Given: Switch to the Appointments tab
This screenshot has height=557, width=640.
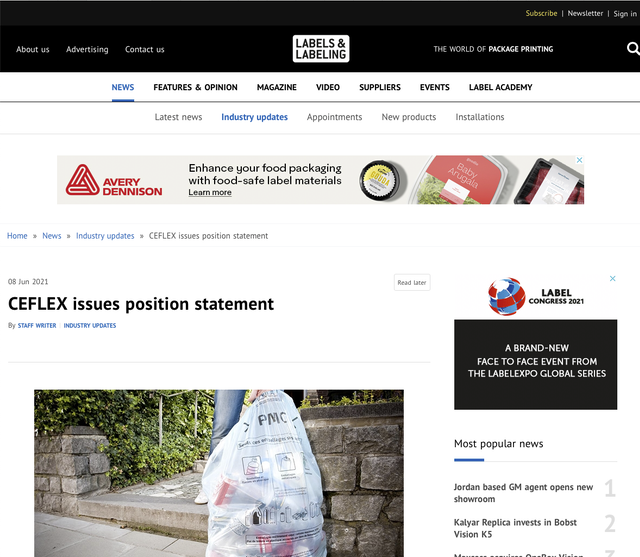Looking at the screenshot, I should 334,117.
